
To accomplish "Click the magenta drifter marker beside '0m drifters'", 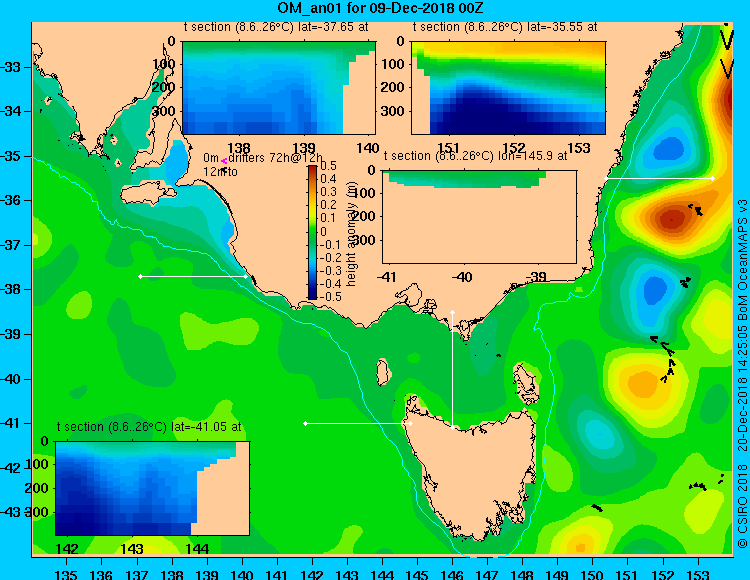I will (x=224, y=162).
